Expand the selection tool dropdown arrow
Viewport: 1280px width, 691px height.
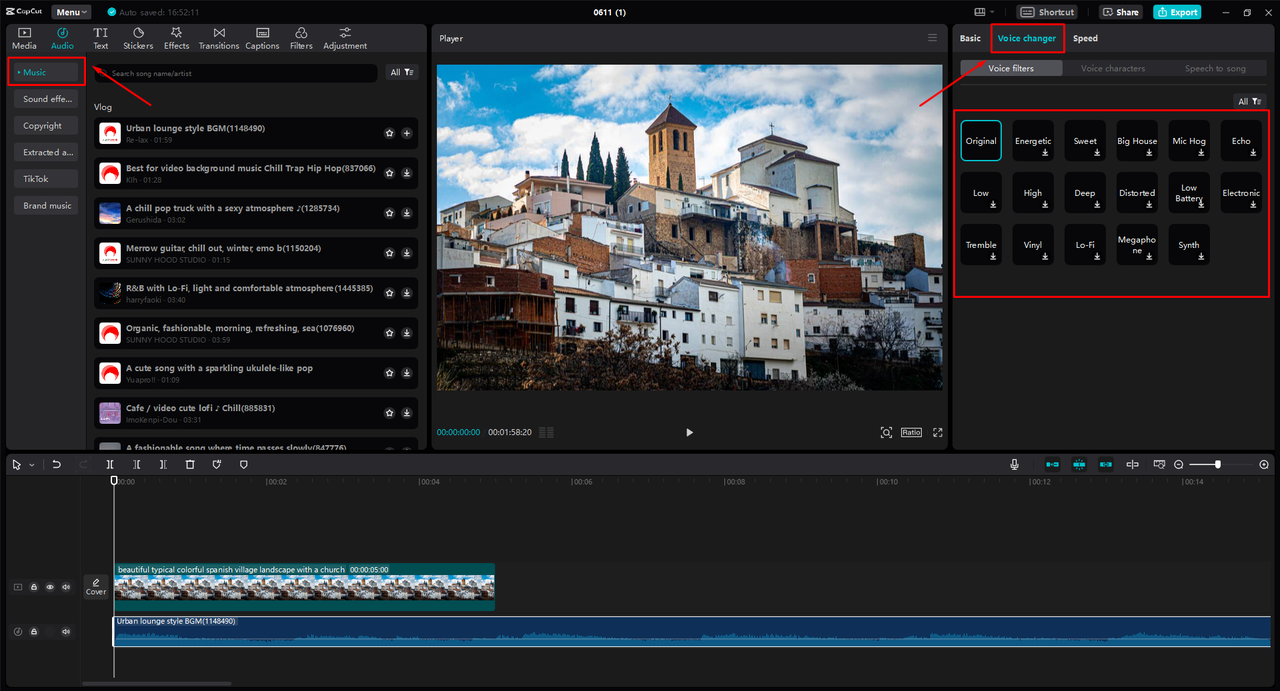[32, 465]
